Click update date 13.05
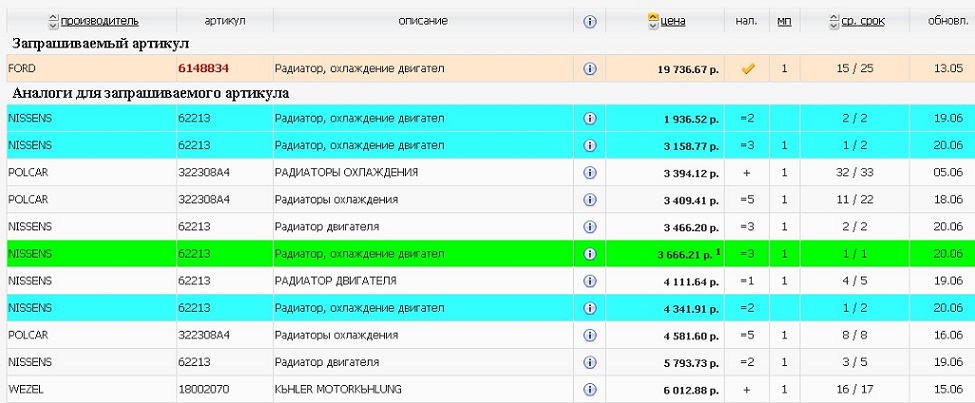The width and height of the screenshot is (975, 403). pos(948,68)
